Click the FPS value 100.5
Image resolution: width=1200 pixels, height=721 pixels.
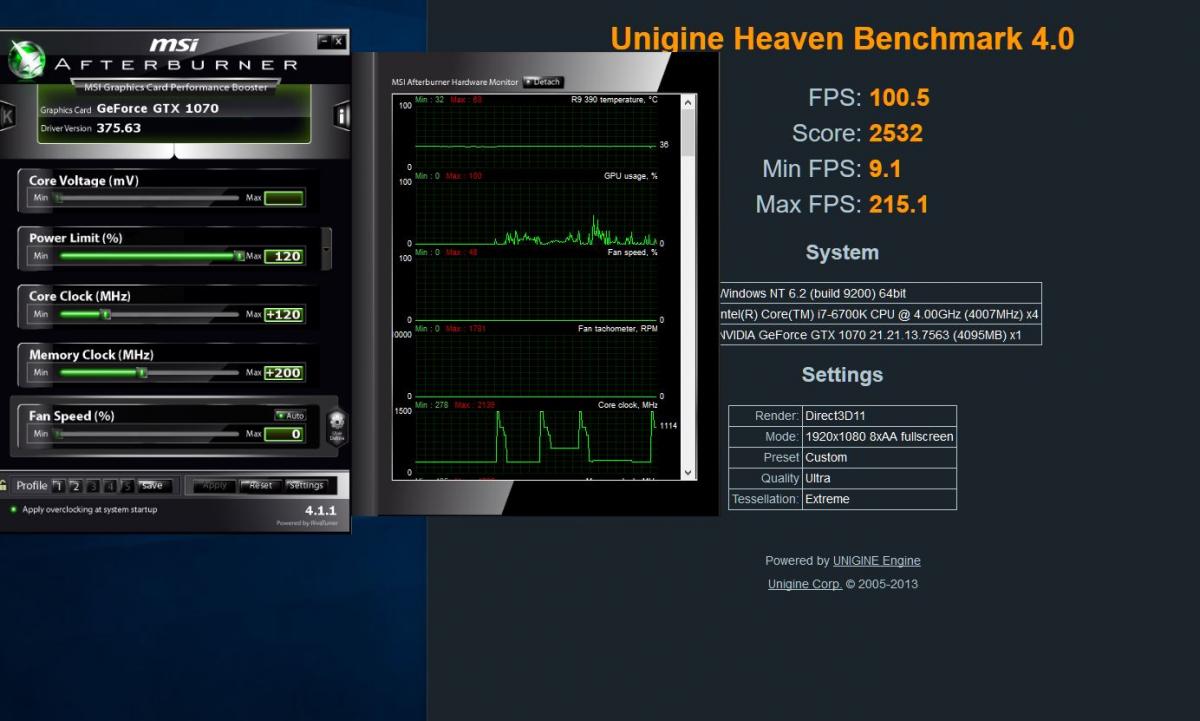pyautogui.click(x=900, y=97)
